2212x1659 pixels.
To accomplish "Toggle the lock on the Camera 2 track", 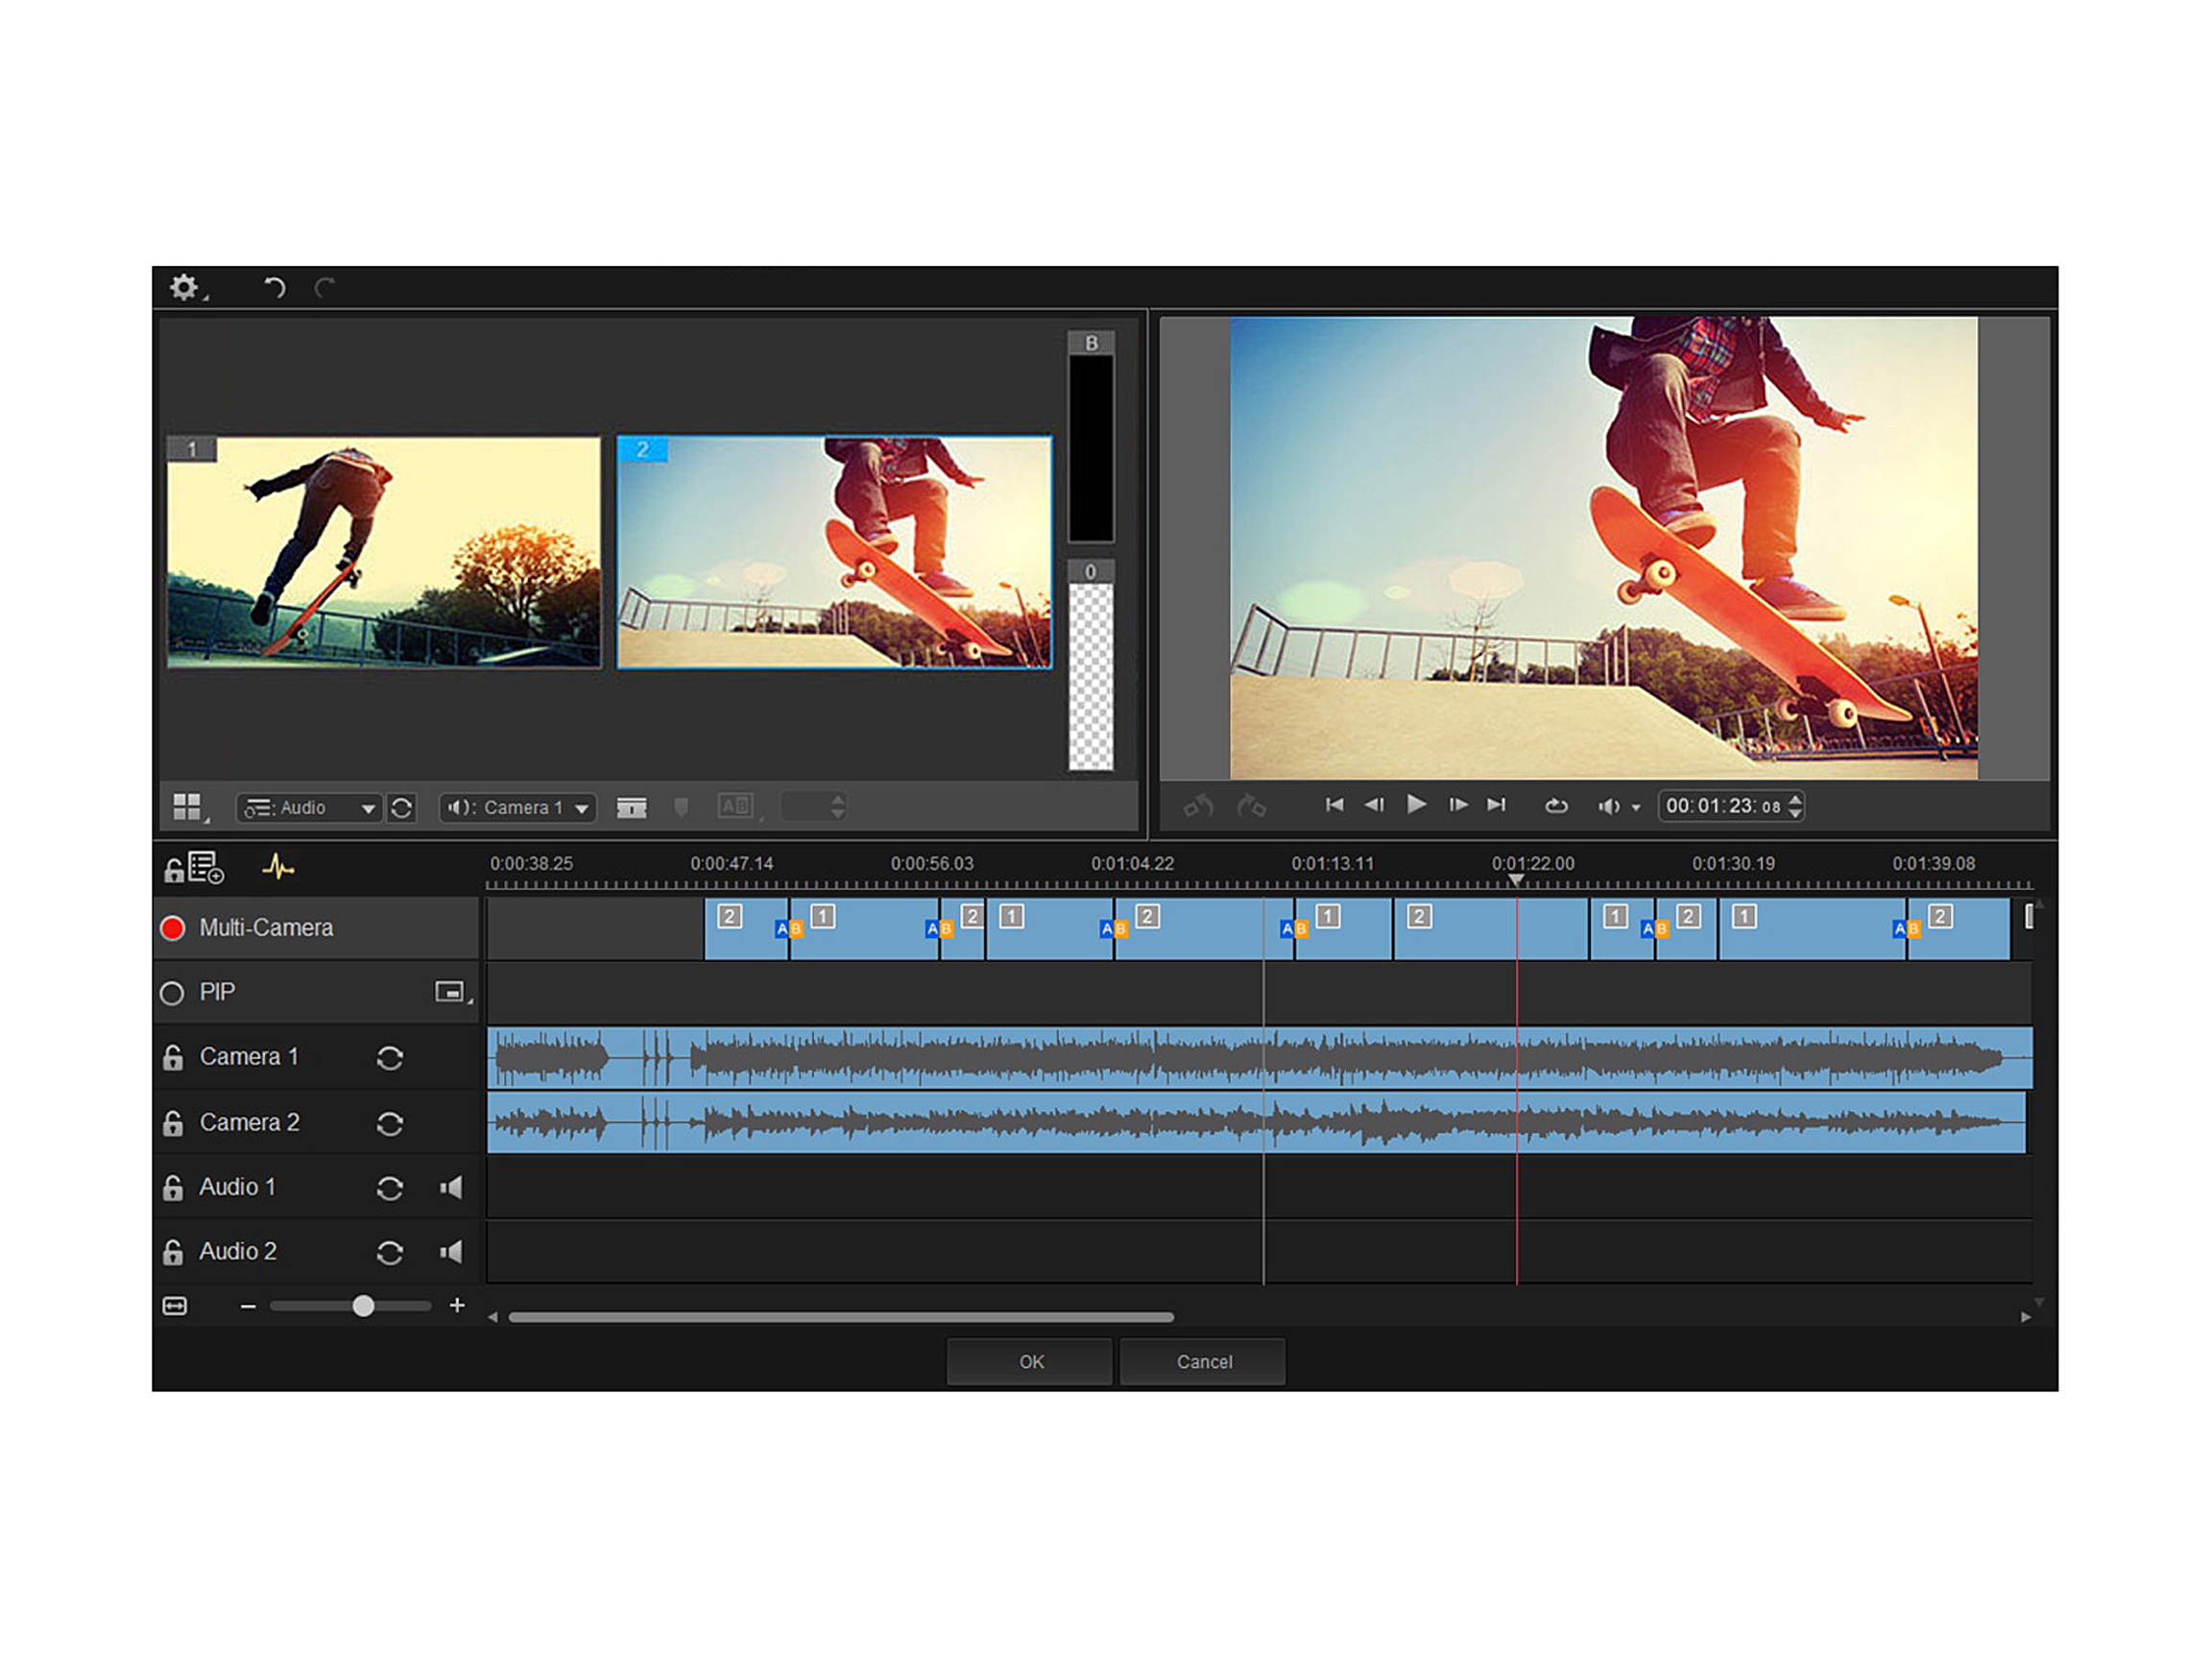I will (x=173, y=1122).
